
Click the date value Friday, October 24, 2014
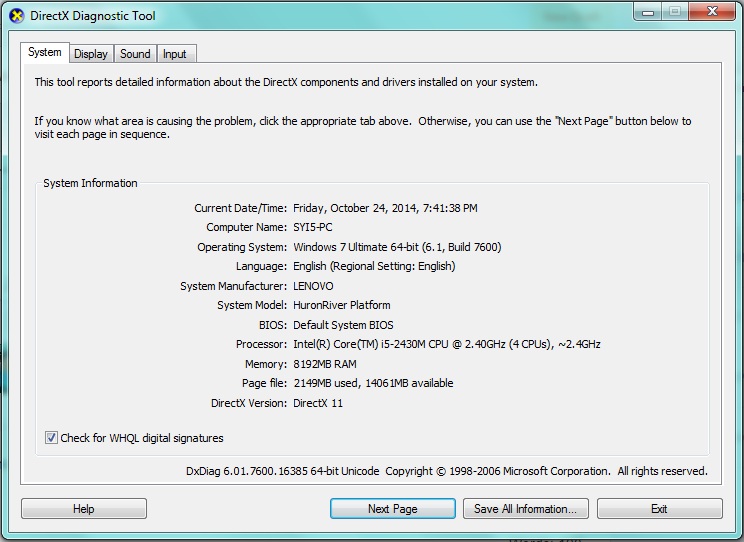click(x=385, y=208)
